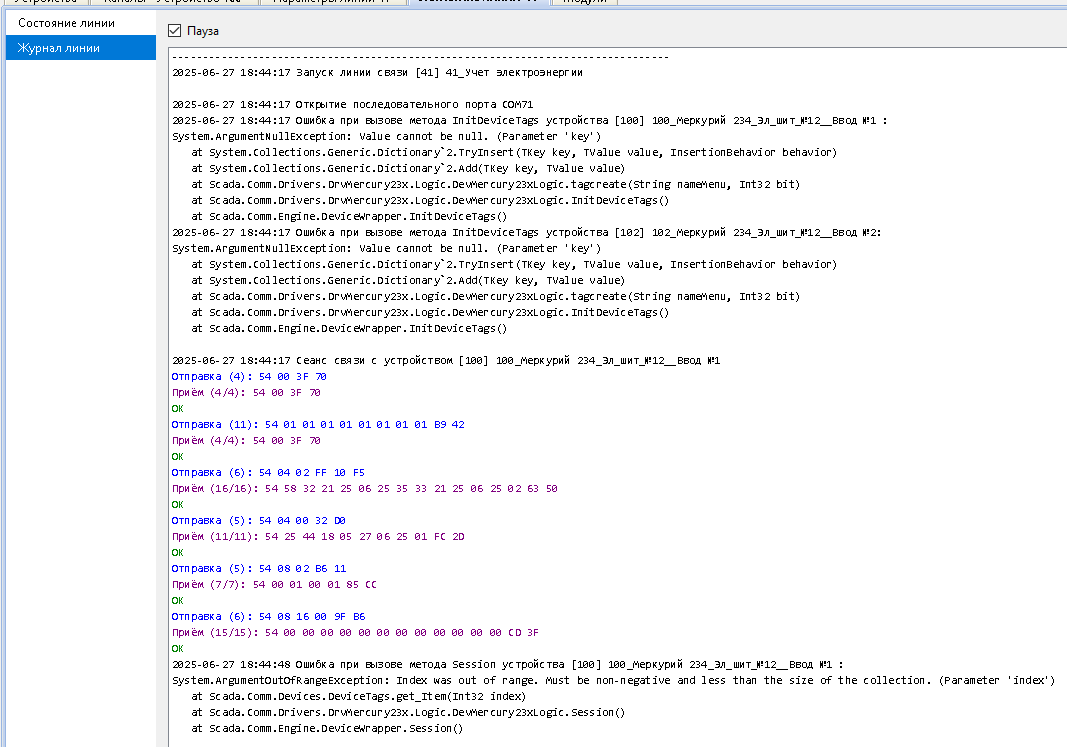The width and height of the screenshot is (1067, 747).
Task: Click the DevMercury23XLogic.Session() stack trace line
Action: click(408, 712)
